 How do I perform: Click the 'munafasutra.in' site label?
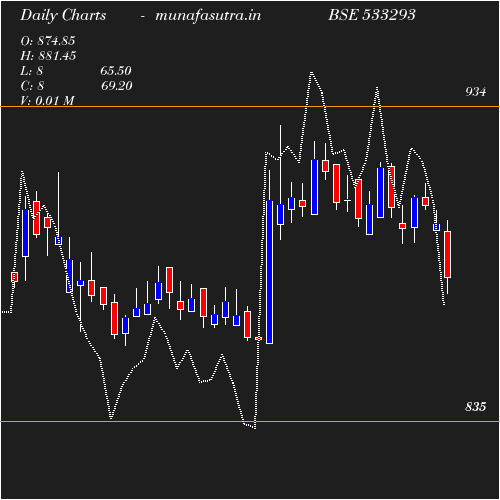pyautogui.click(x=208, y=16)
